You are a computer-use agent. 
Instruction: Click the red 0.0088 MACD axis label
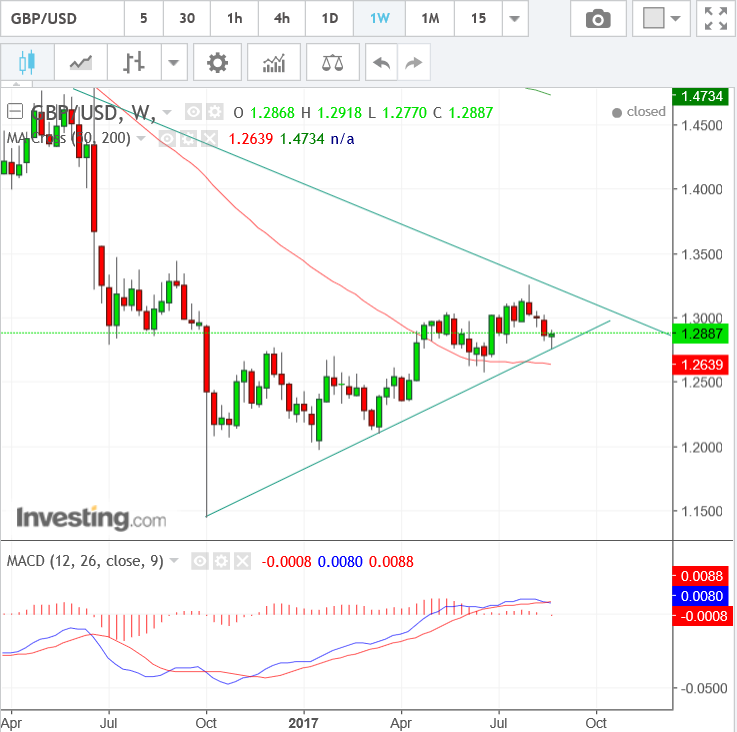pos(701,576)
